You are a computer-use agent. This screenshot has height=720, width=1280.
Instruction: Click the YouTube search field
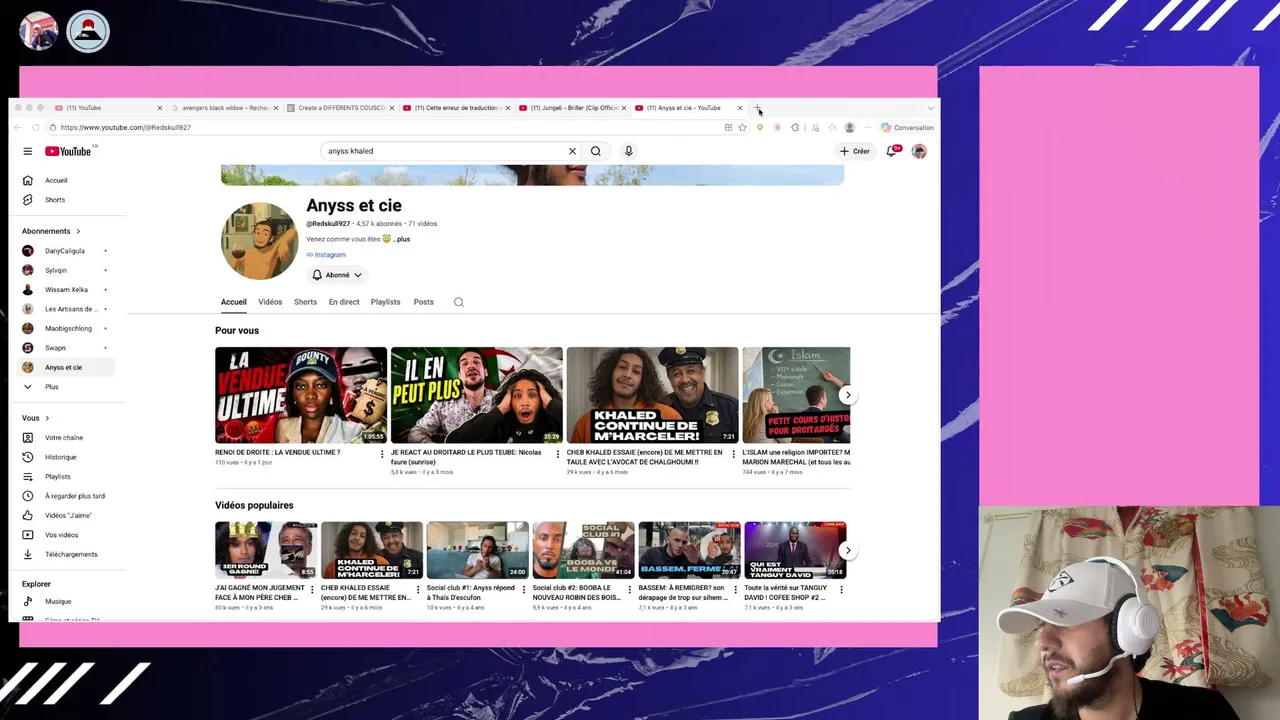click(x=445, y=151)
